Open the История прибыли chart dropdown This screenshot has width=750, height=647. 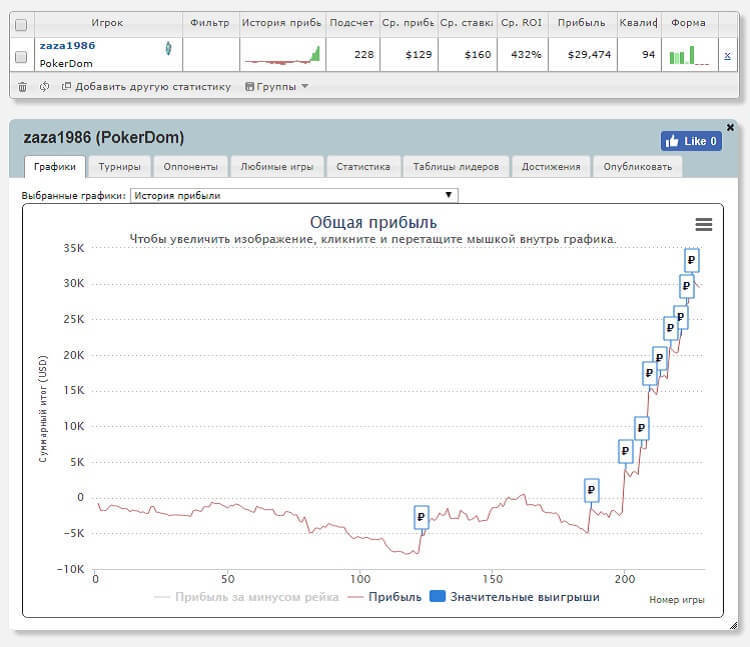[x=294, y=195]
